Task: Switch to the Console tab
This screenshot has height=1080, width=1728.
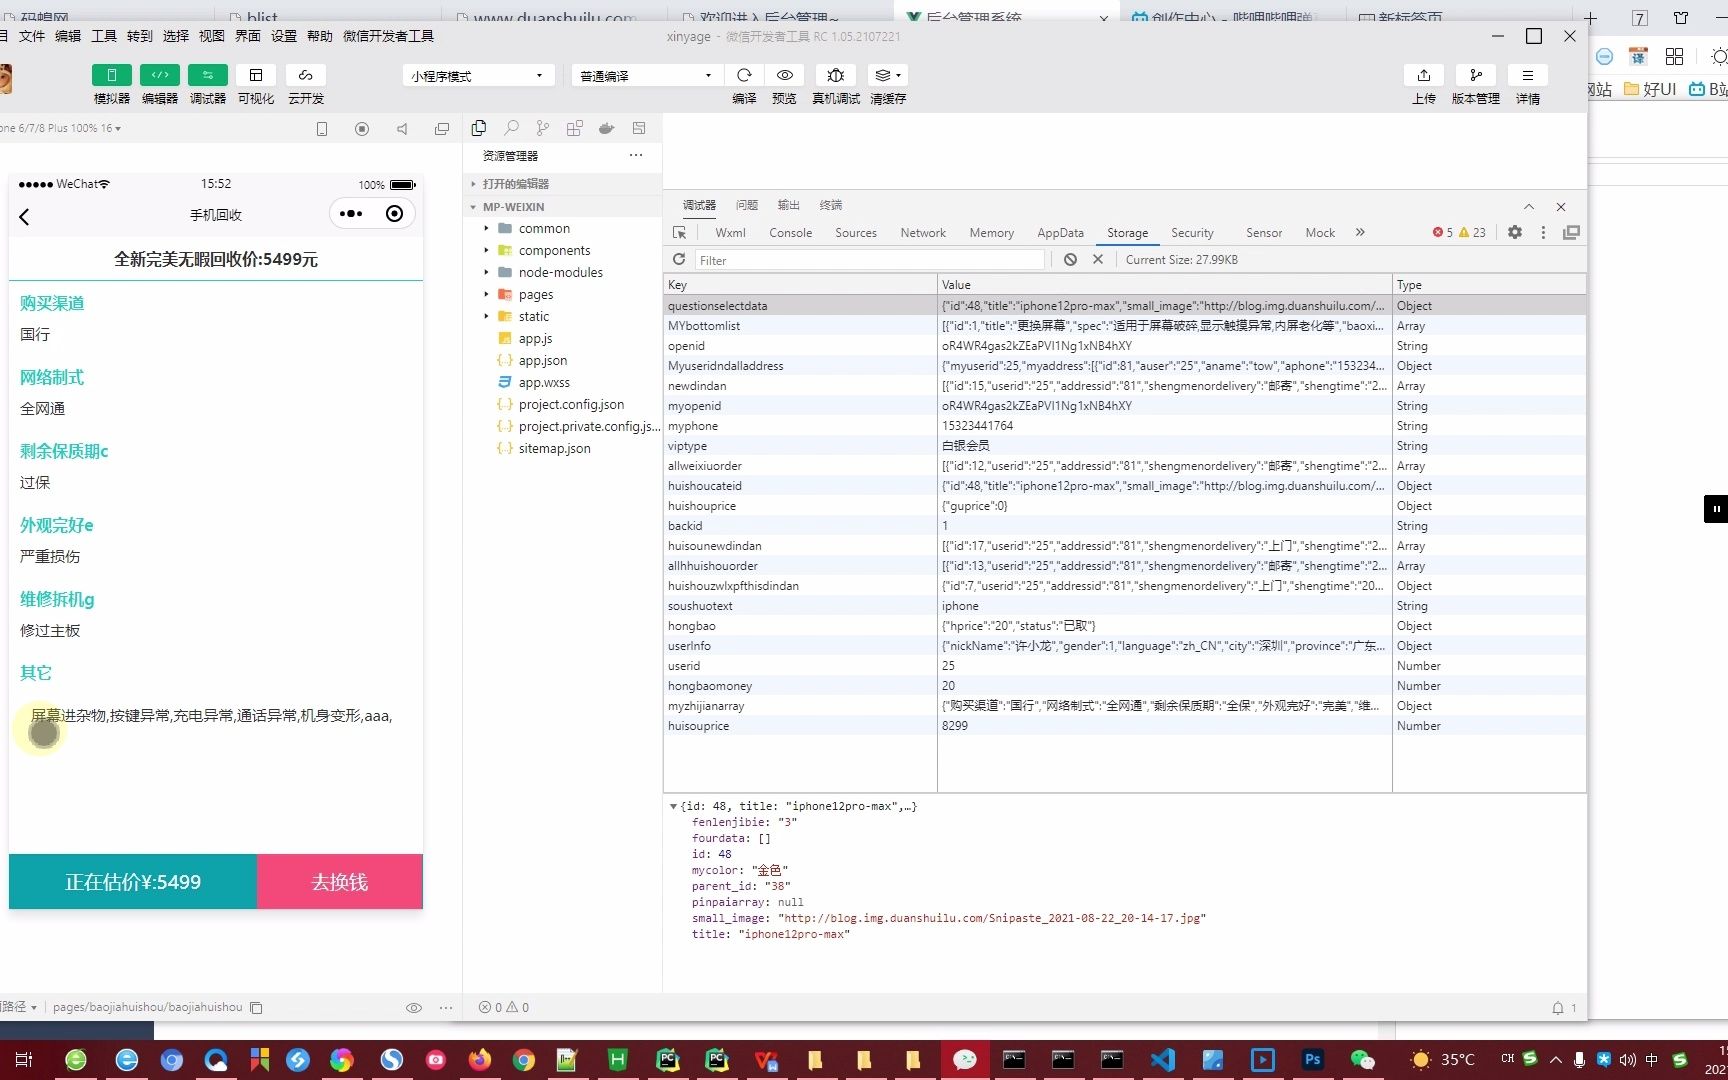Action: point(790,233)
